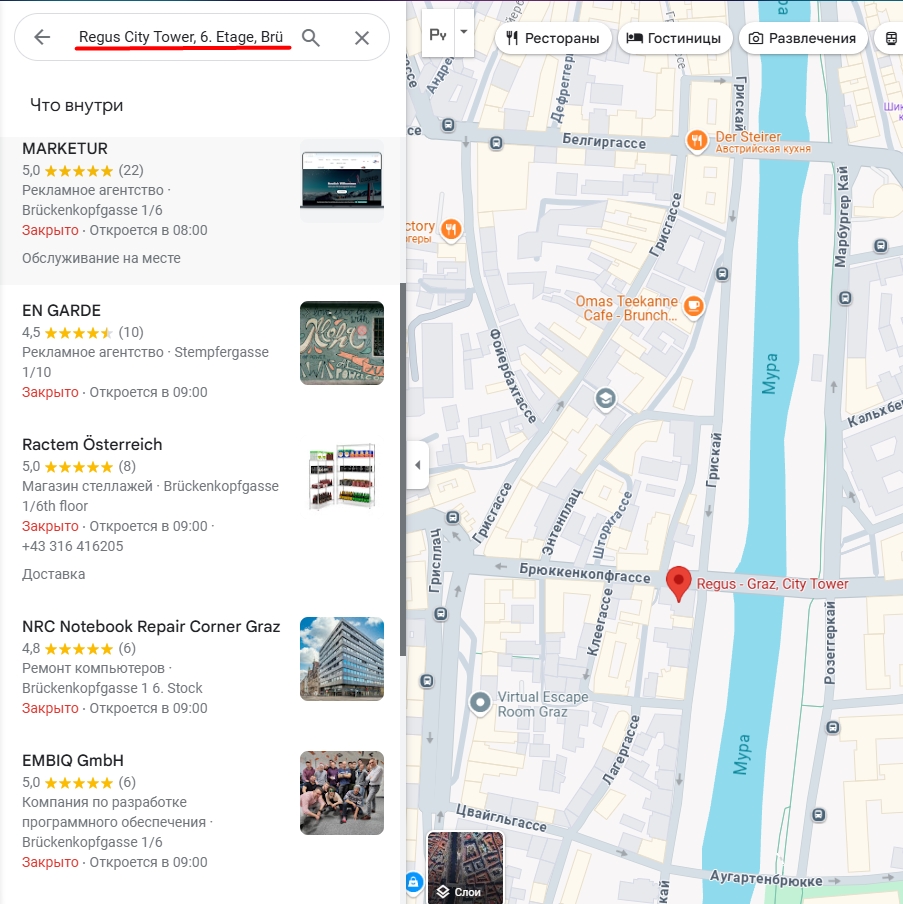The width and height of the screenshot is (903, 904).
Task: Click the Der Steirer map label
Action: click(763, 142)
